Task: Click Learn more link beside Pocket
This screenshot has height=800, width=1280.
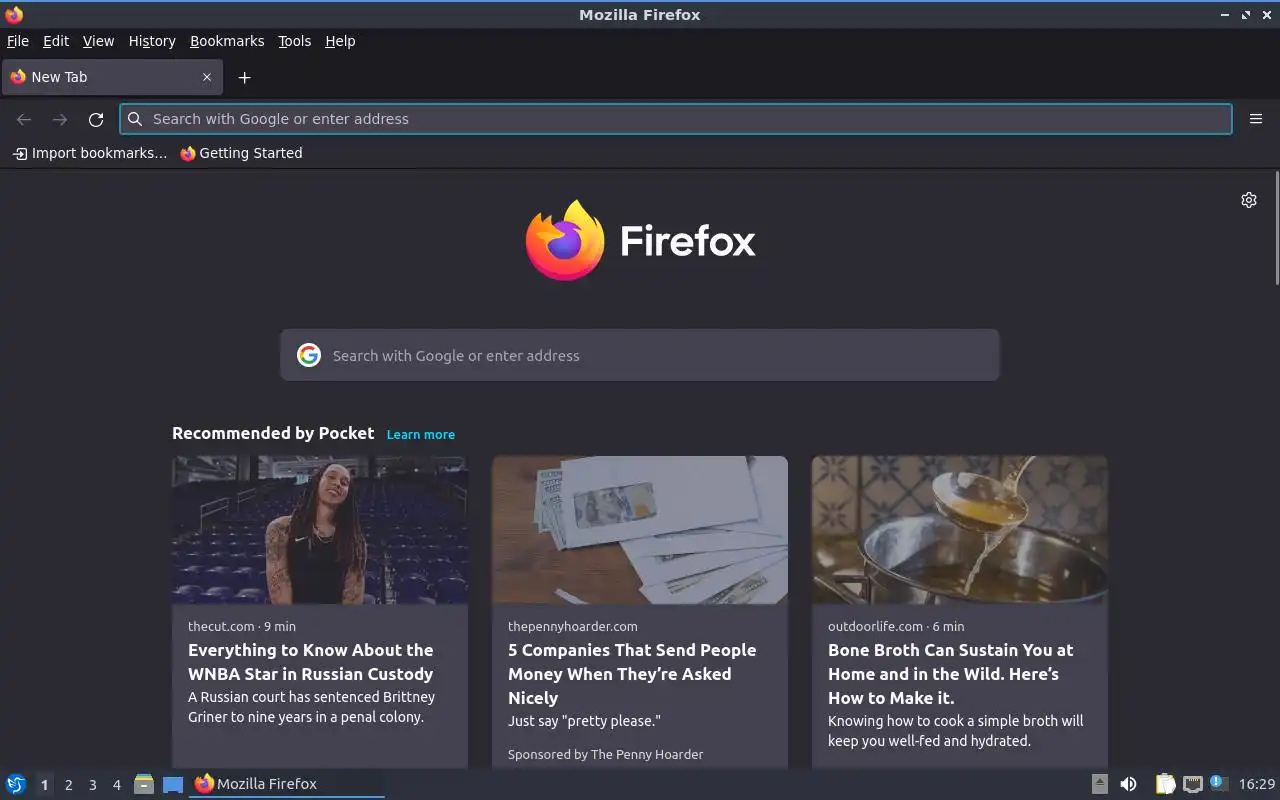Action: [421, 434]
